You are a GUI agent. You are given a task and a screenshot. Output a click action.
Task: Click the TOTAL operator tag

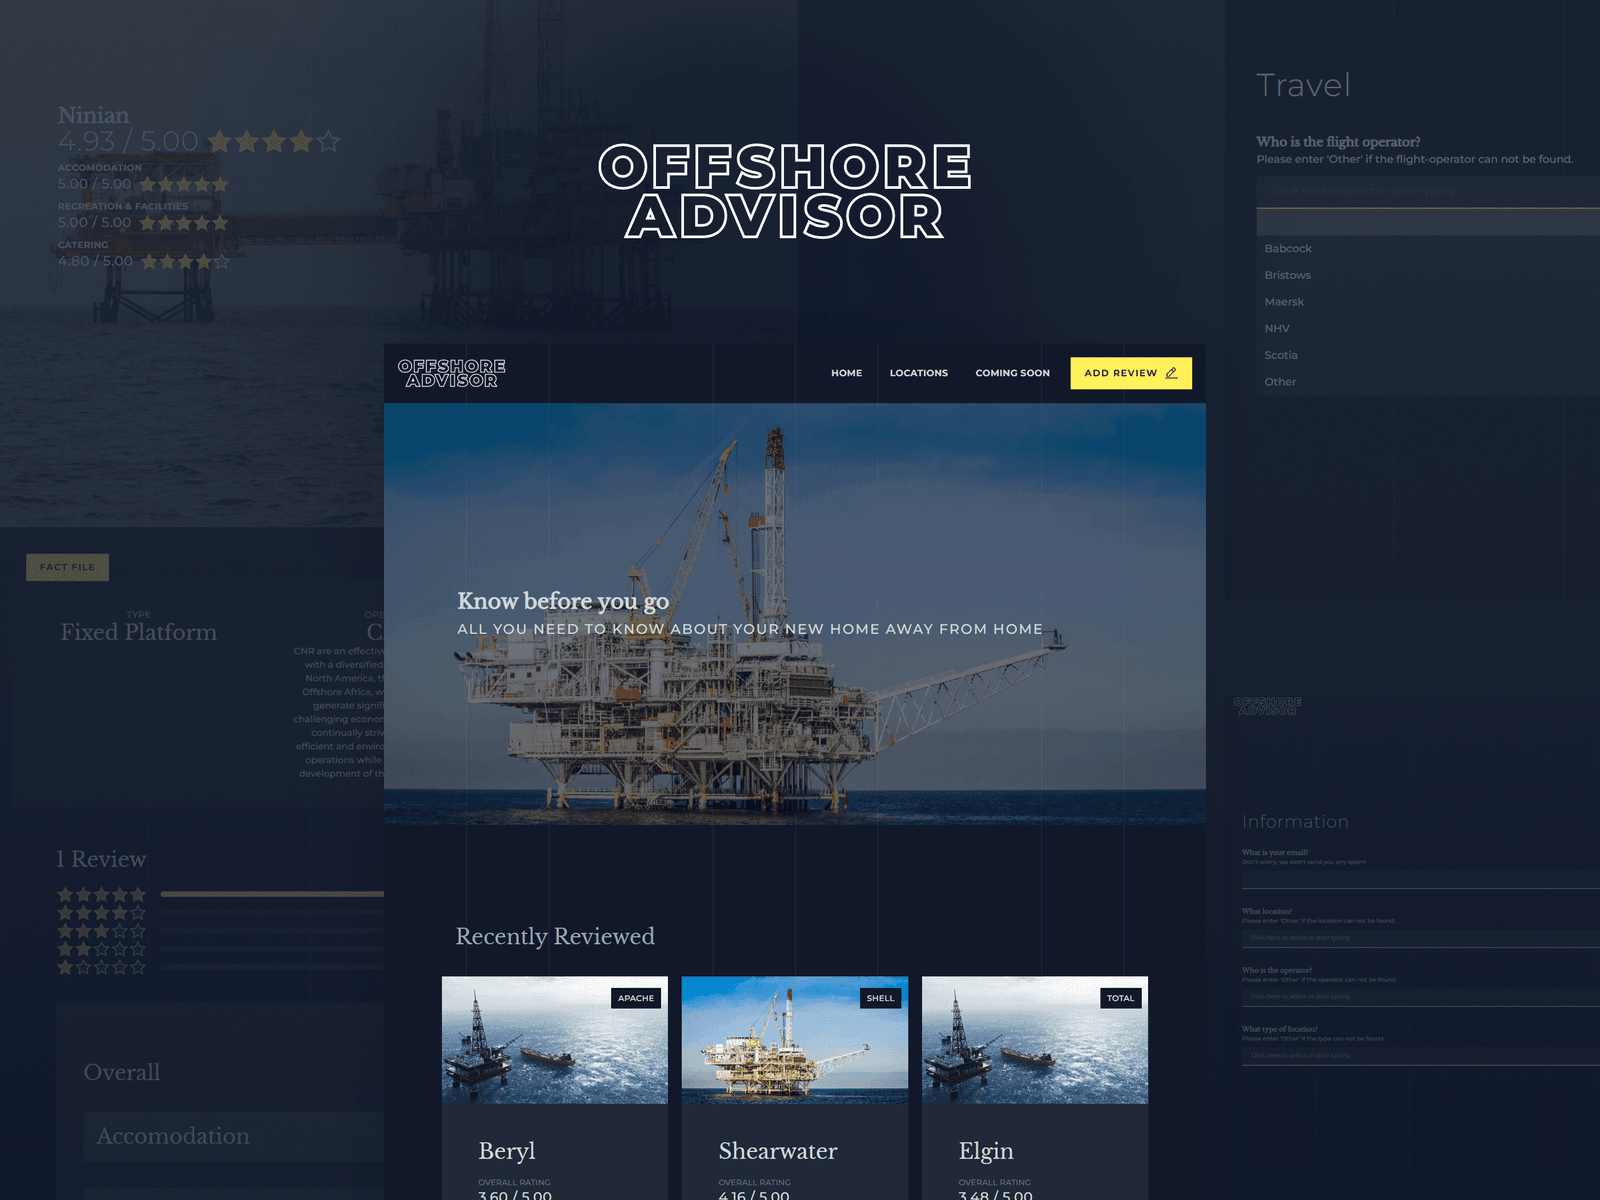[1120, 998]
